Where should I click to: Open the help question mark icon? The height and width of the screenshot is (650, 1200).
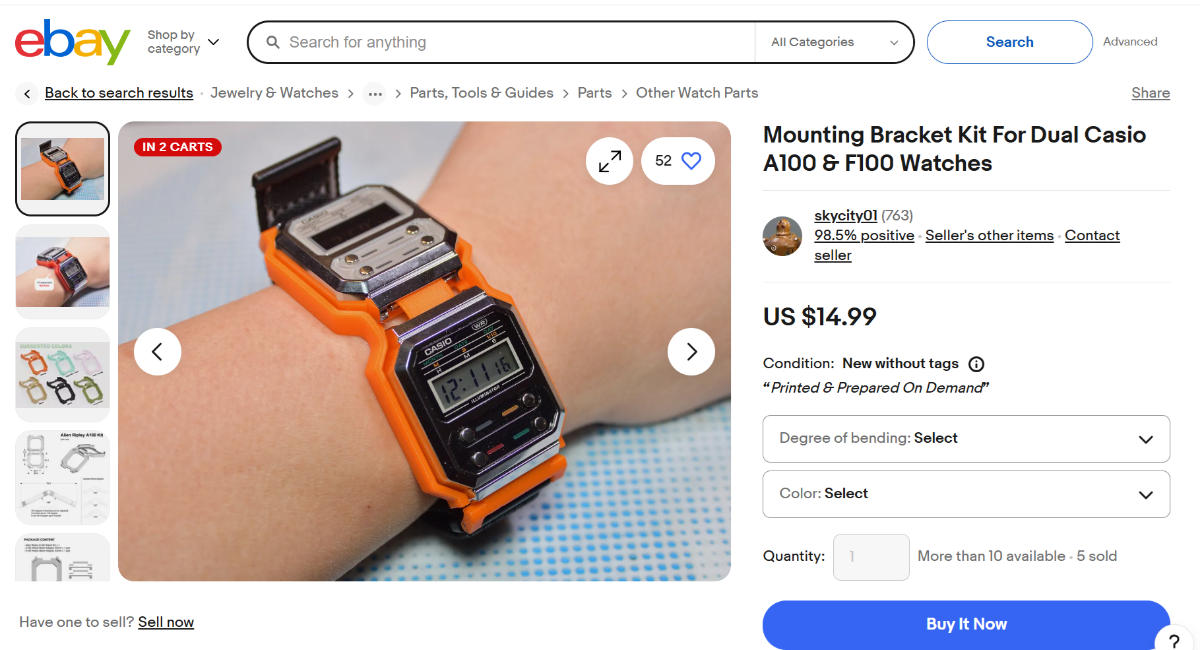[1174, 642]
